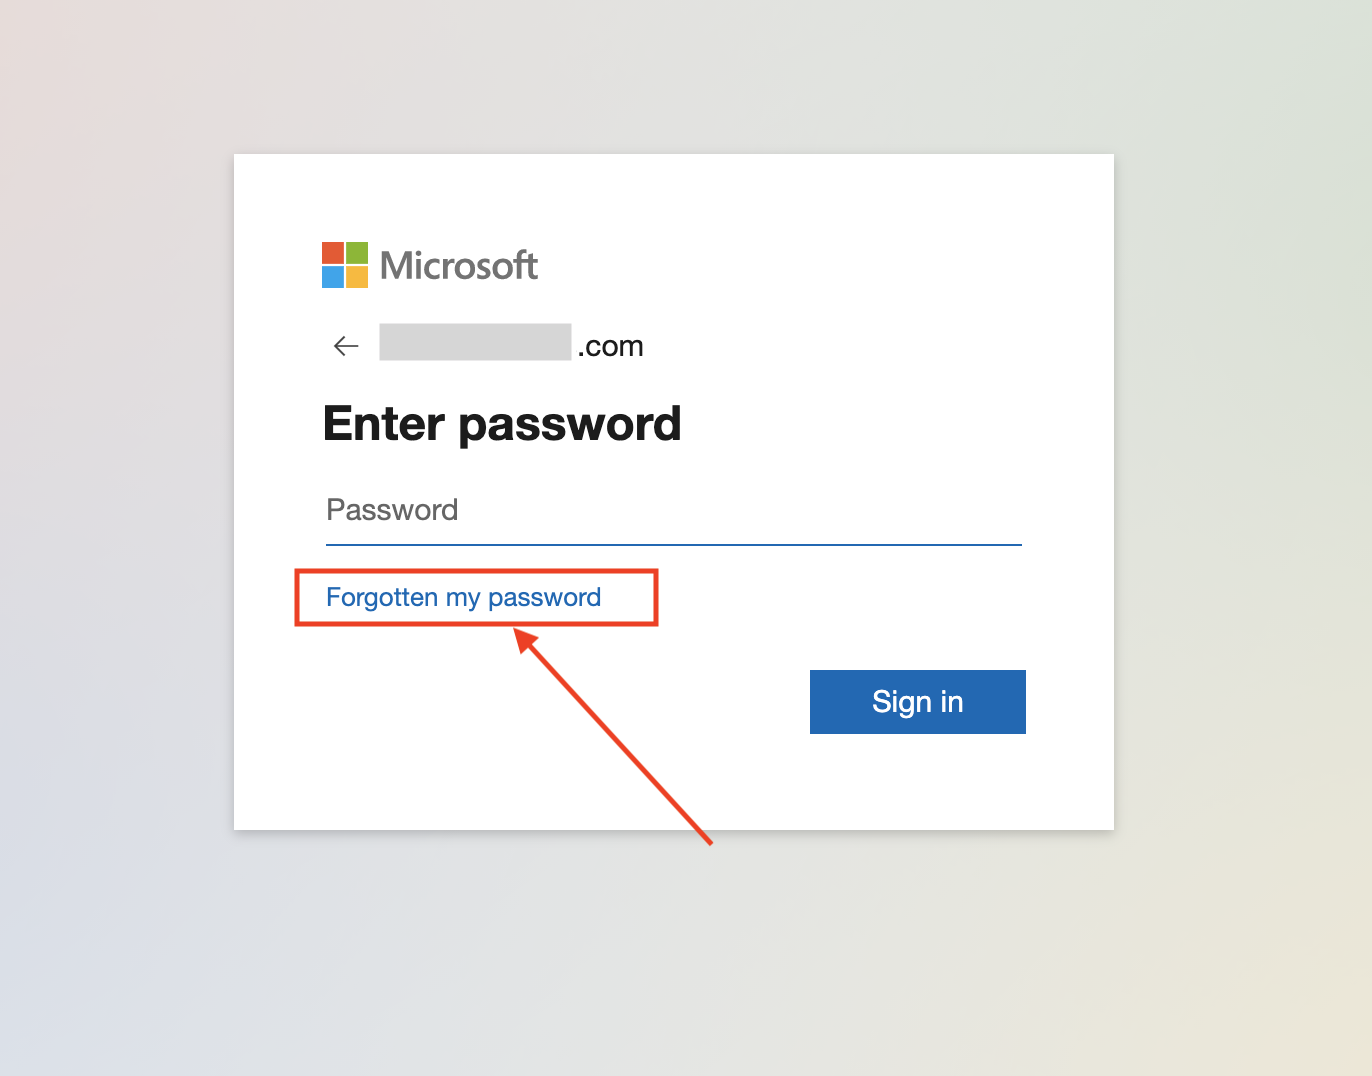Click the blue square of Microsoft logo
1372x1076 pixels.
click(333, 277)
